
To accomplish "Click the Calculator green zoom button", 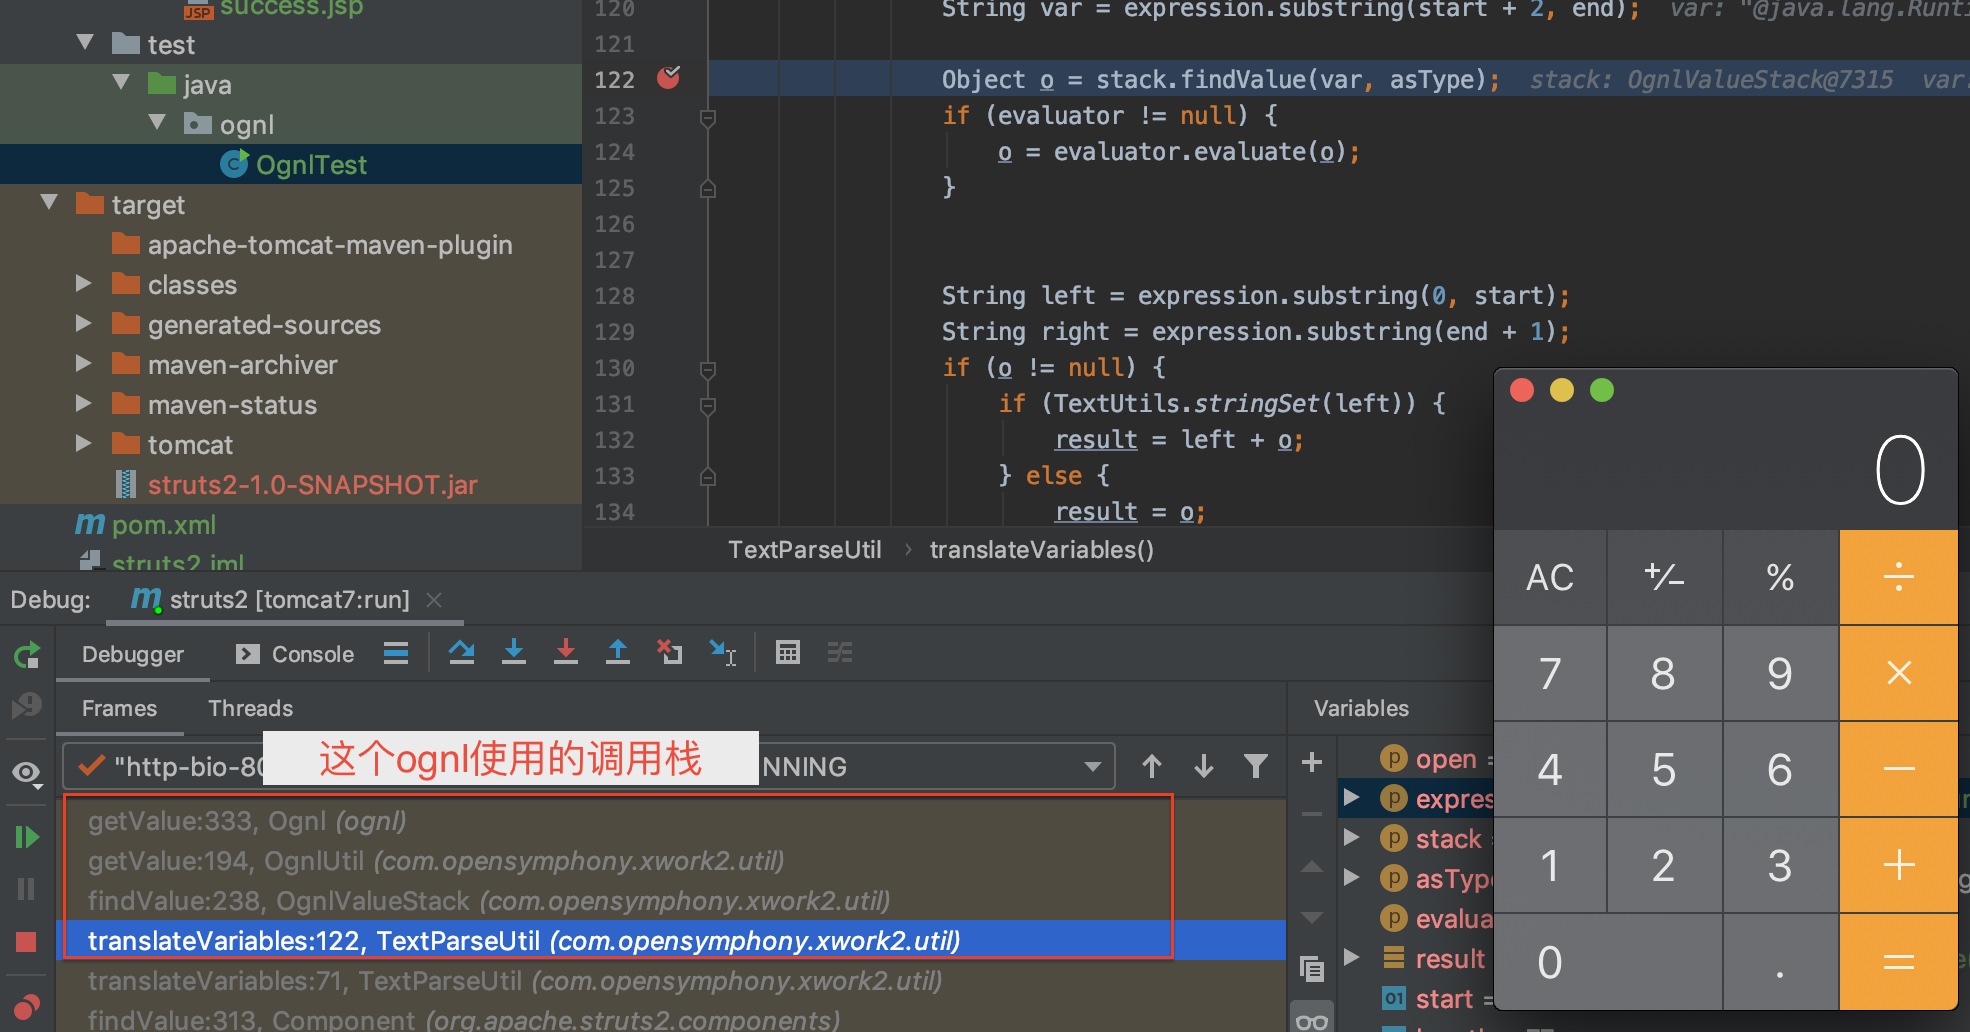I will (x=1601, y=390).
